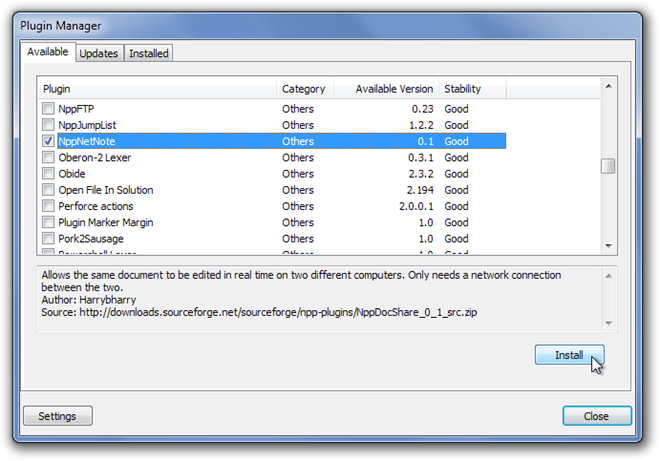
Task: Close the Plugin Manager dialog
Action: click(596, 416)
